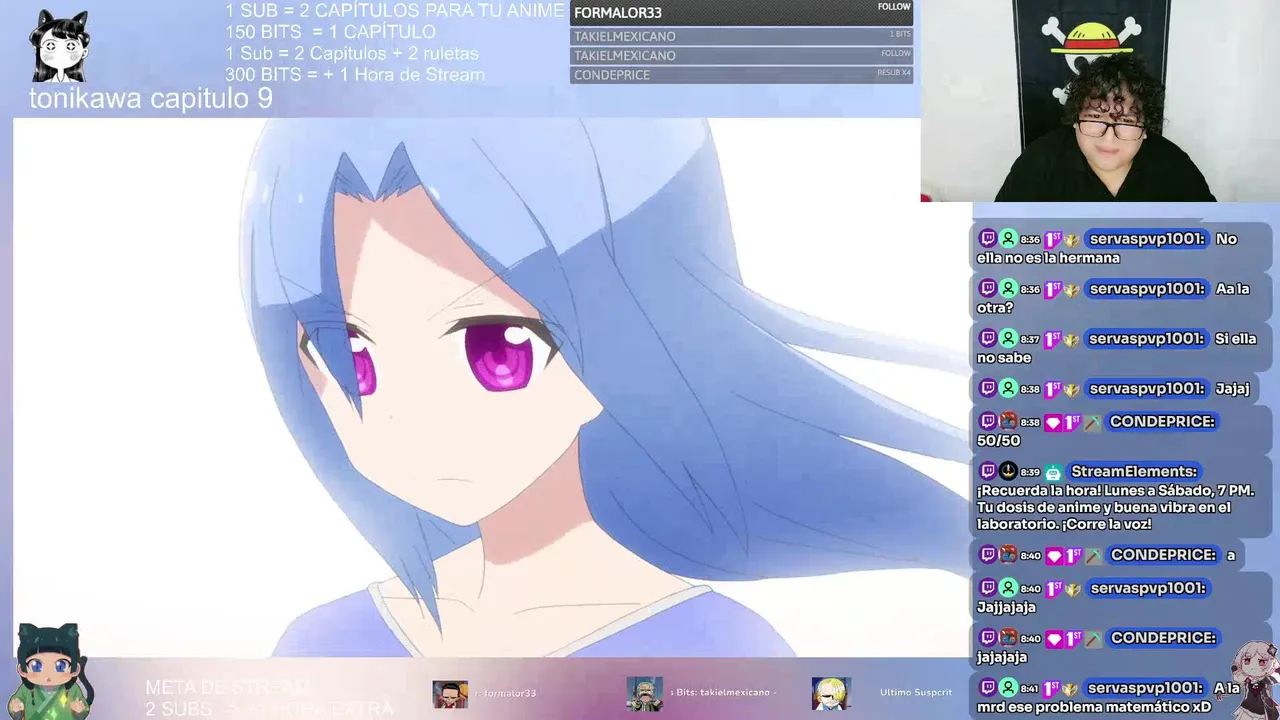Click the pickaxe badge on the CONDEPRICE "jajajaja" message
Image resolution: width=1280 pixels, height=720 pixels.
coord(1093,638)
